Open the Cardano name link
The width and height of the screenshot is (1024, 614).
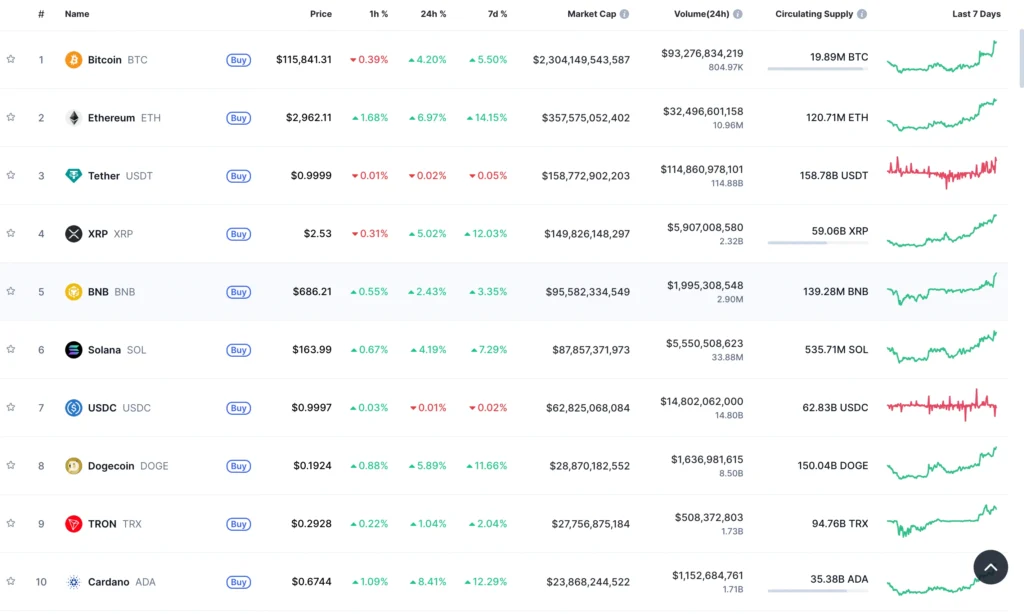108,582
